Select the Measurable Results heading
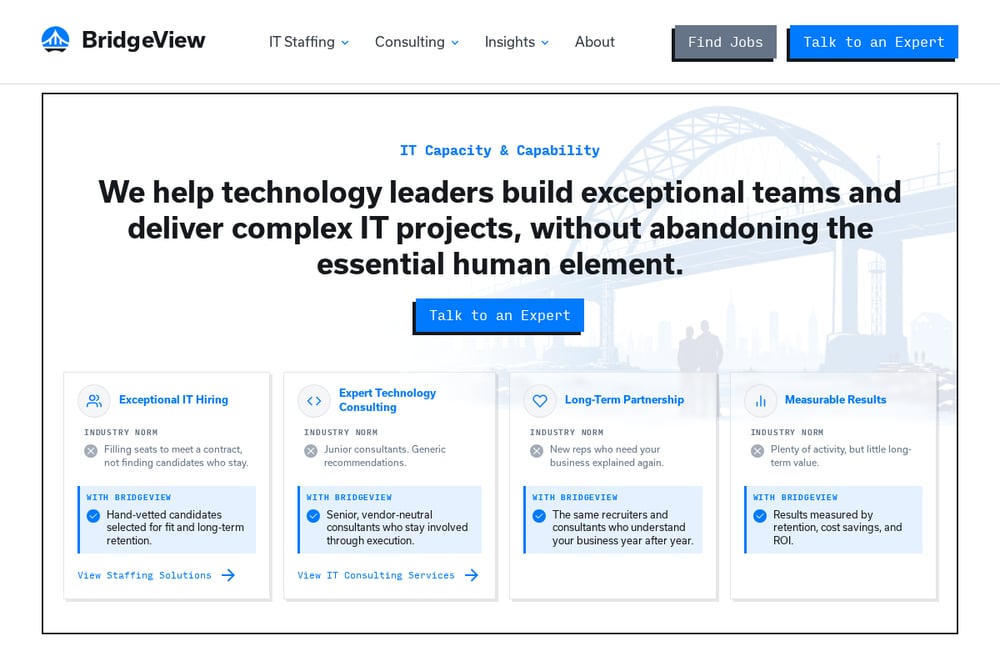The height and width of the screenshot is (667, 1000). tap(835, 400)
